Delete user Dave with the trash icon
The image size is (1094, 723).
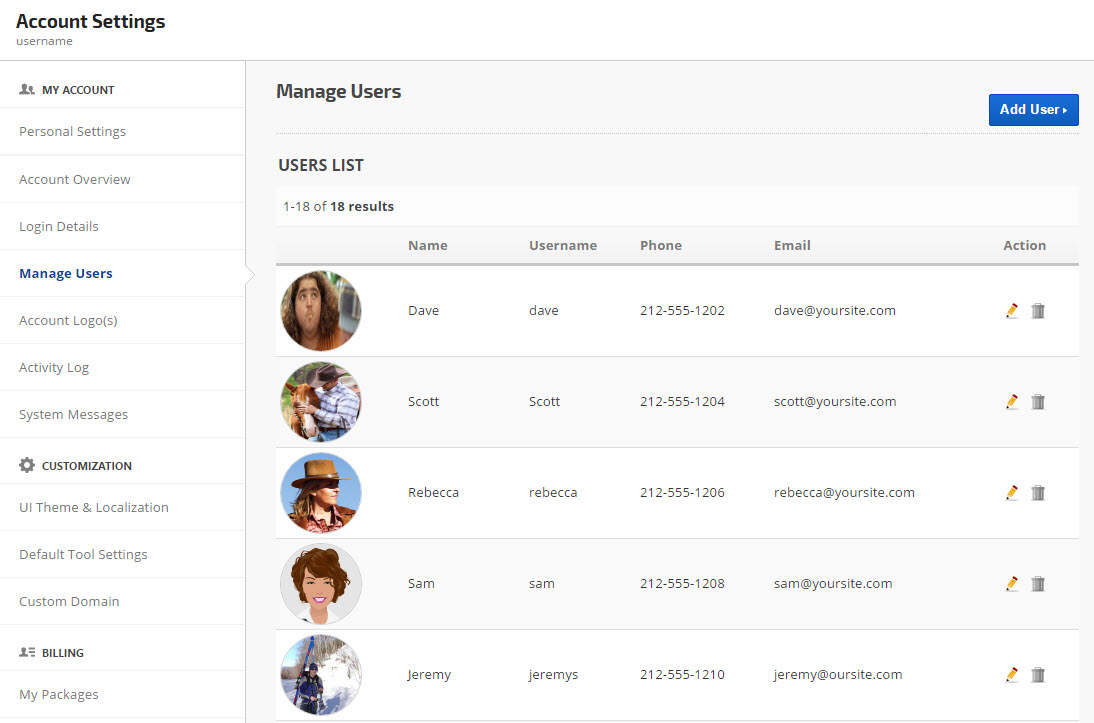click(1038, 311)
